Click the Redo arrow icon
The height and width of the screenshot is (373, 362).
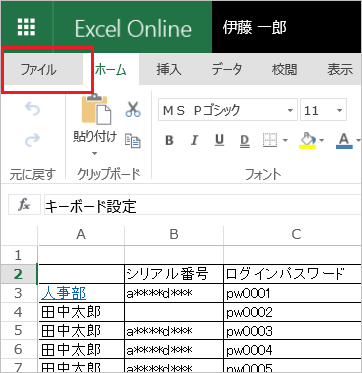(33, 140)
